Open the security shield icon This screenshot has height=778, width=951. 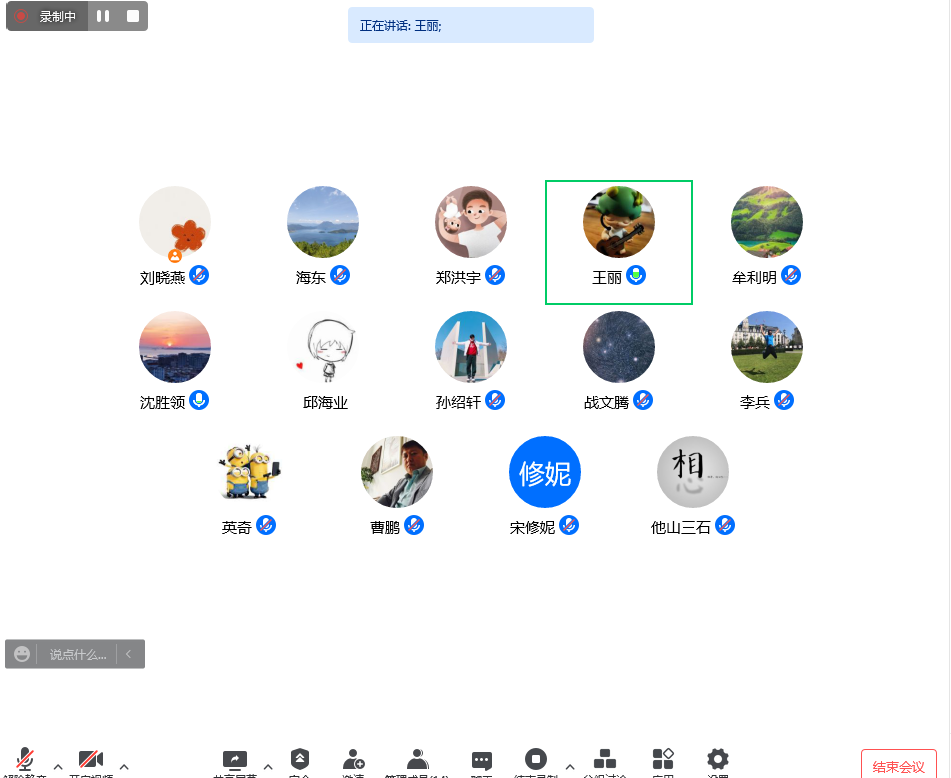coord(300,760)
